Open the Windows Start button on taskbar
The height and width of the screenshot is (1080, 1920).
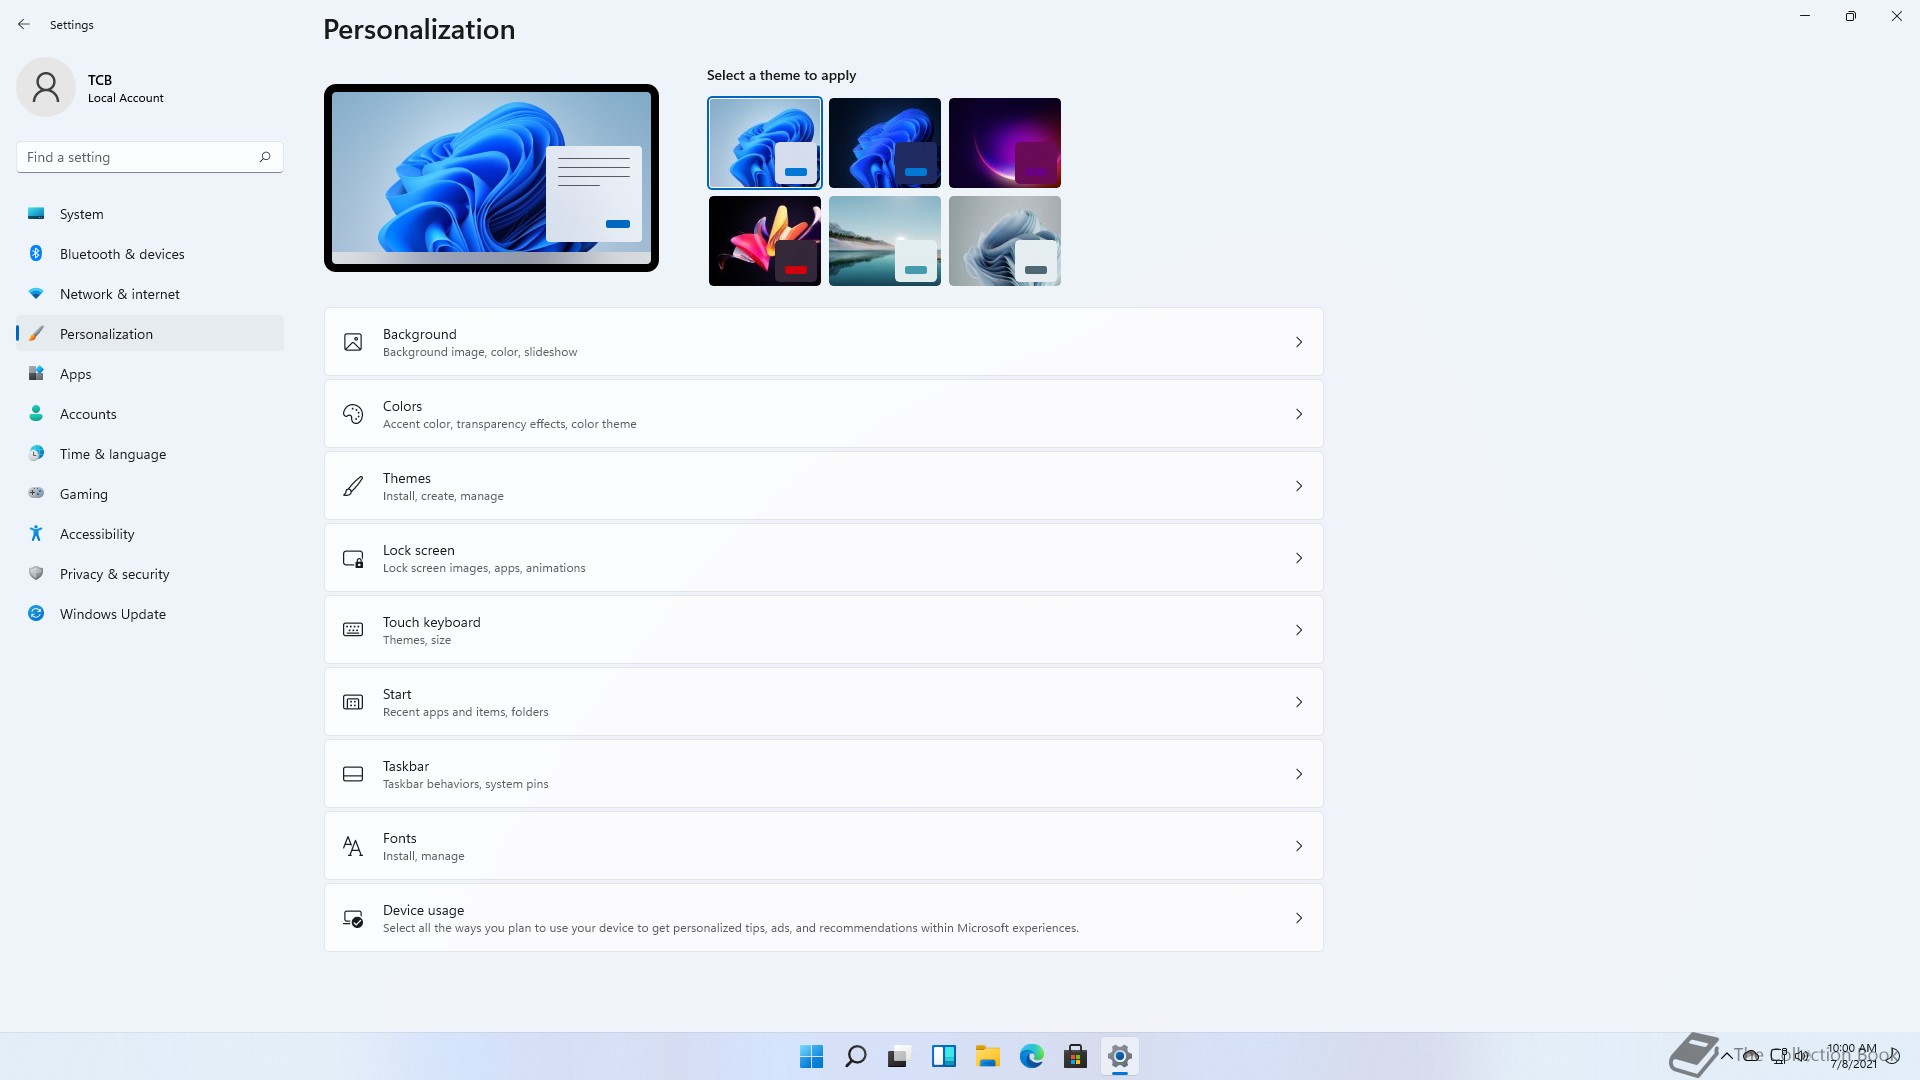pos(811,1056)
